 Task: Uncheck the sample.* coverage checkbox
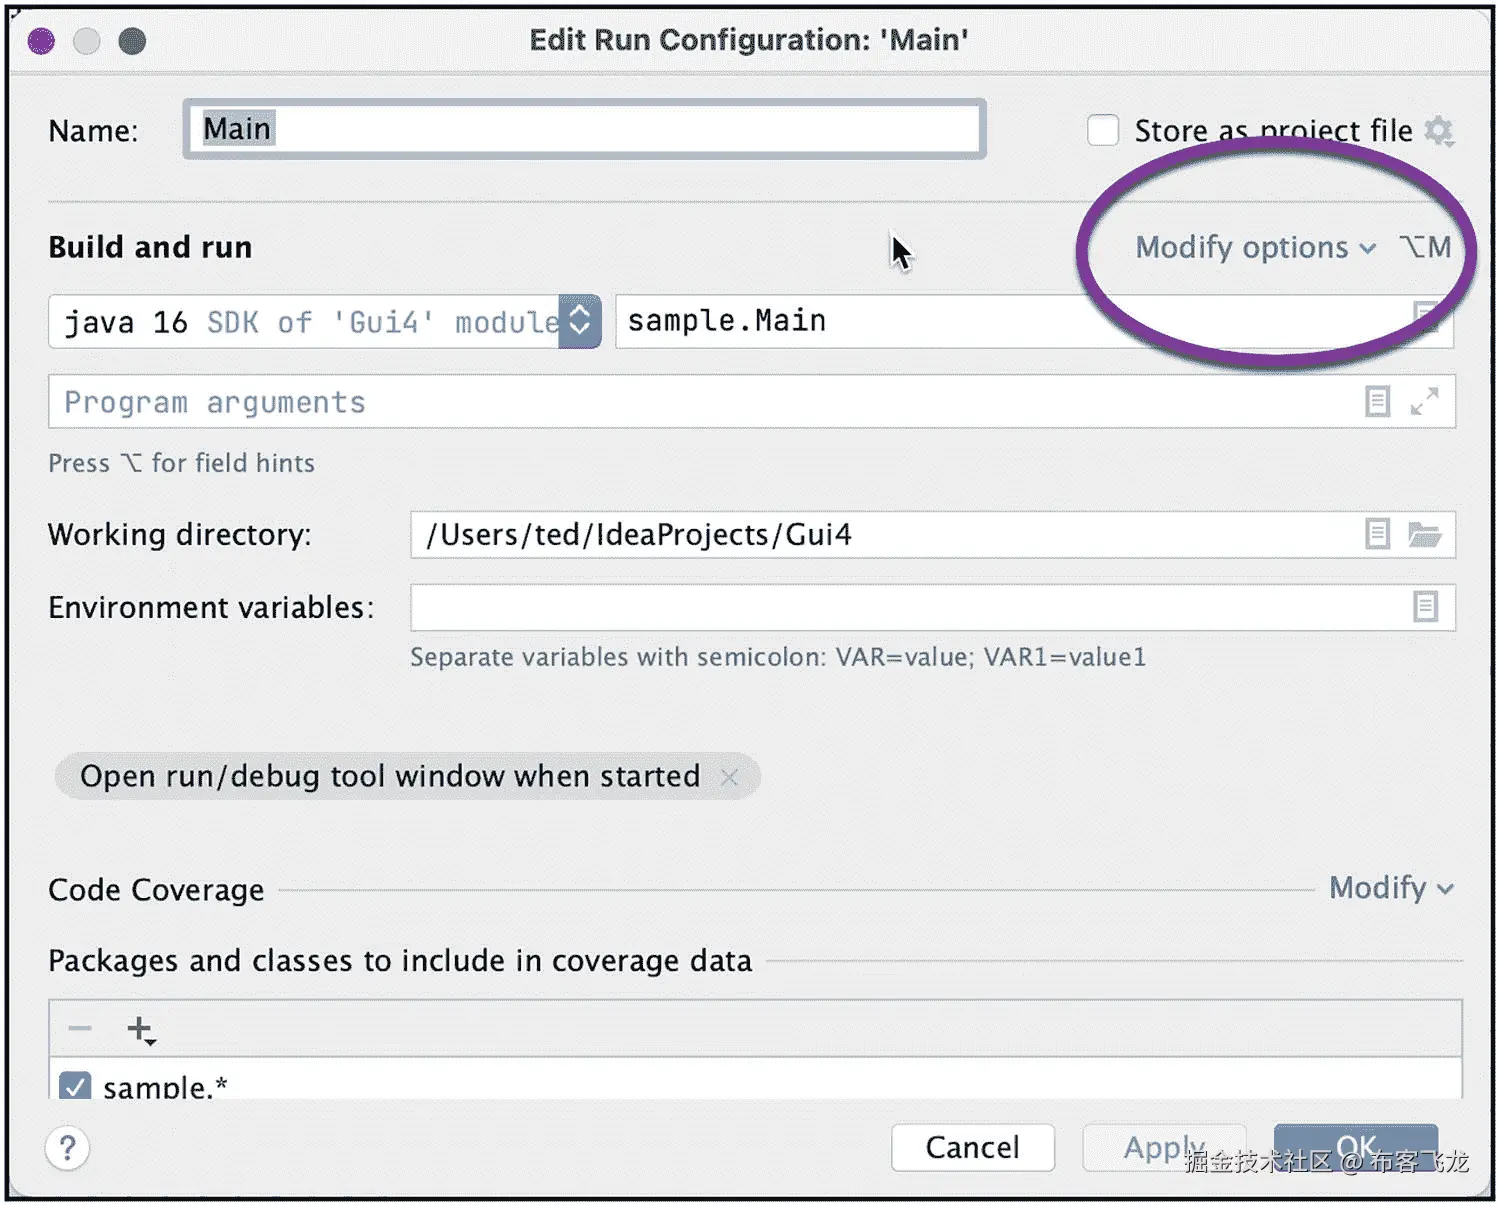pos(75,1087)
